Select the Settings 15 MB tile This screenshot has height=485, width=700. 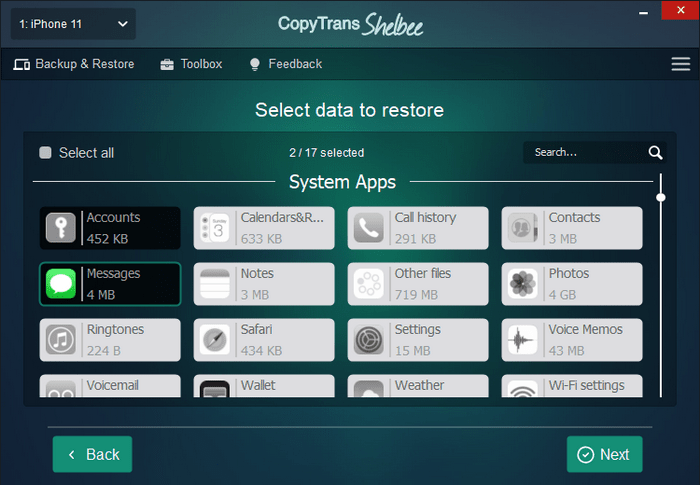click(418, 339)
